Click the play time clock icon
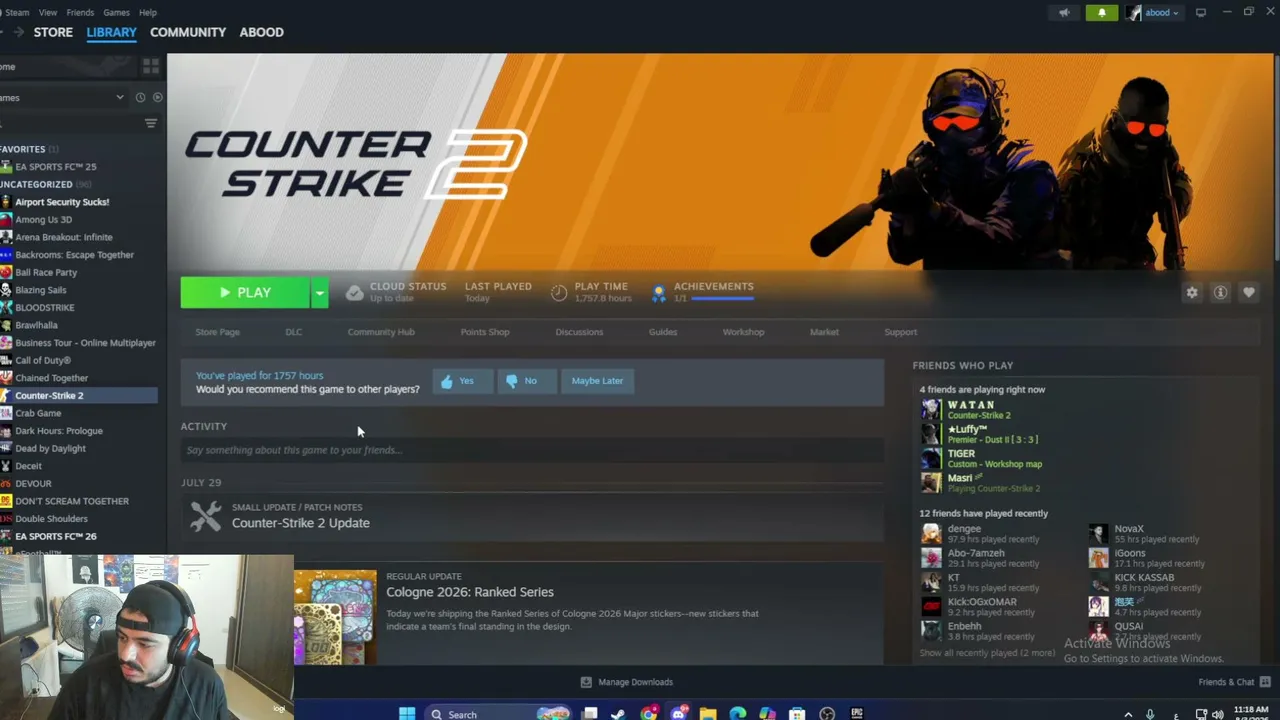 point(559,293)
